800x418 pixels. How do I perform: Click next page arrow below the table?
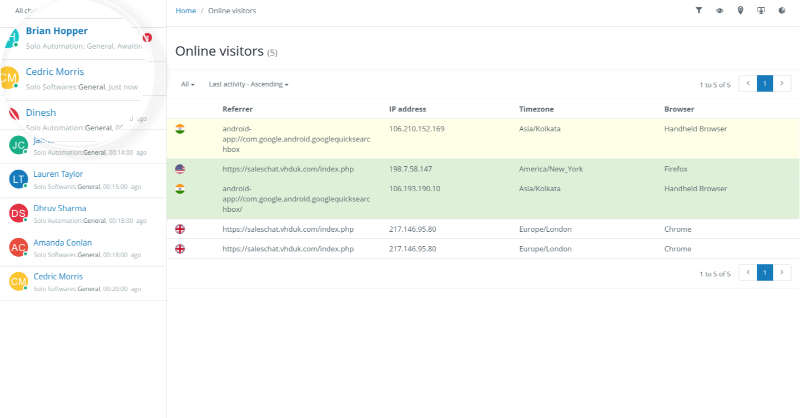[782, 273]
